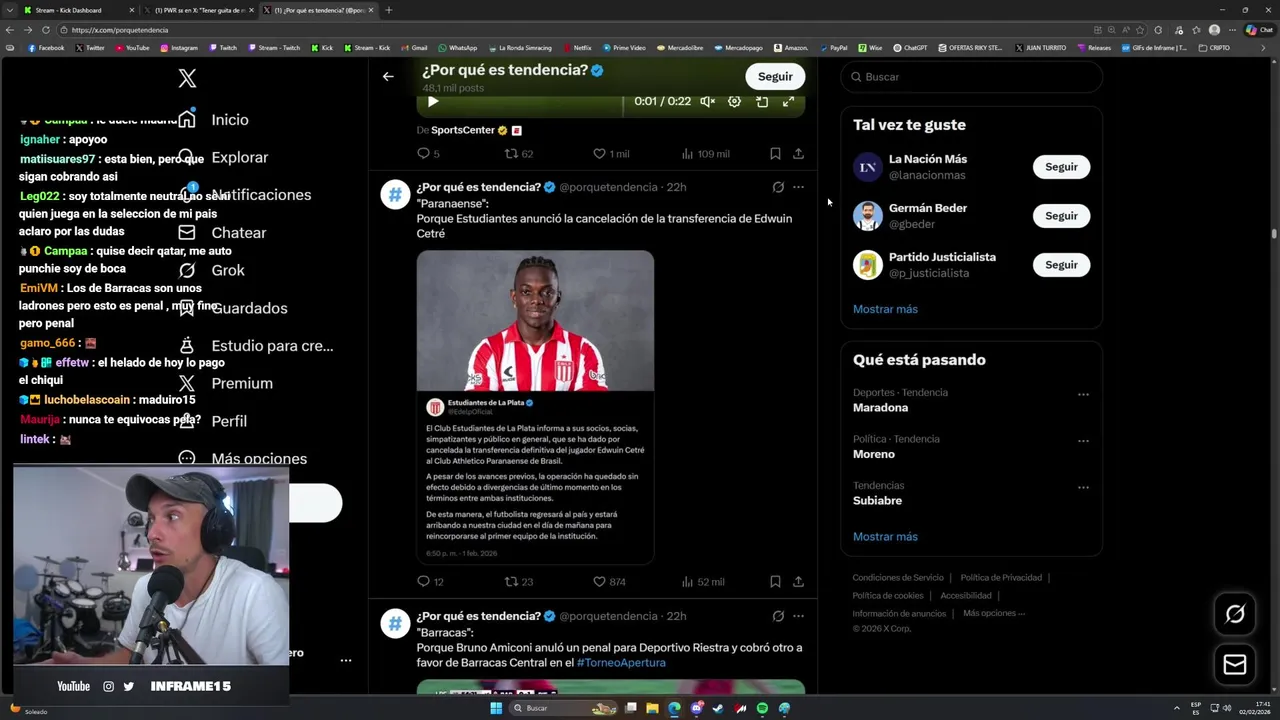Like the Paranaense post with 874 likes
The height and width of the screenshot is (720, 1280).
click(x=609, y=581)
